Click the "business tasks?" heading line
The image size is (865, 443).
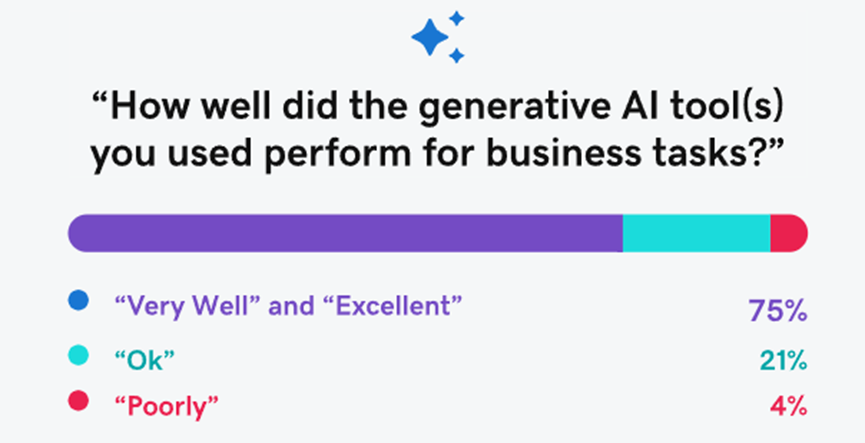click(439, 153)
